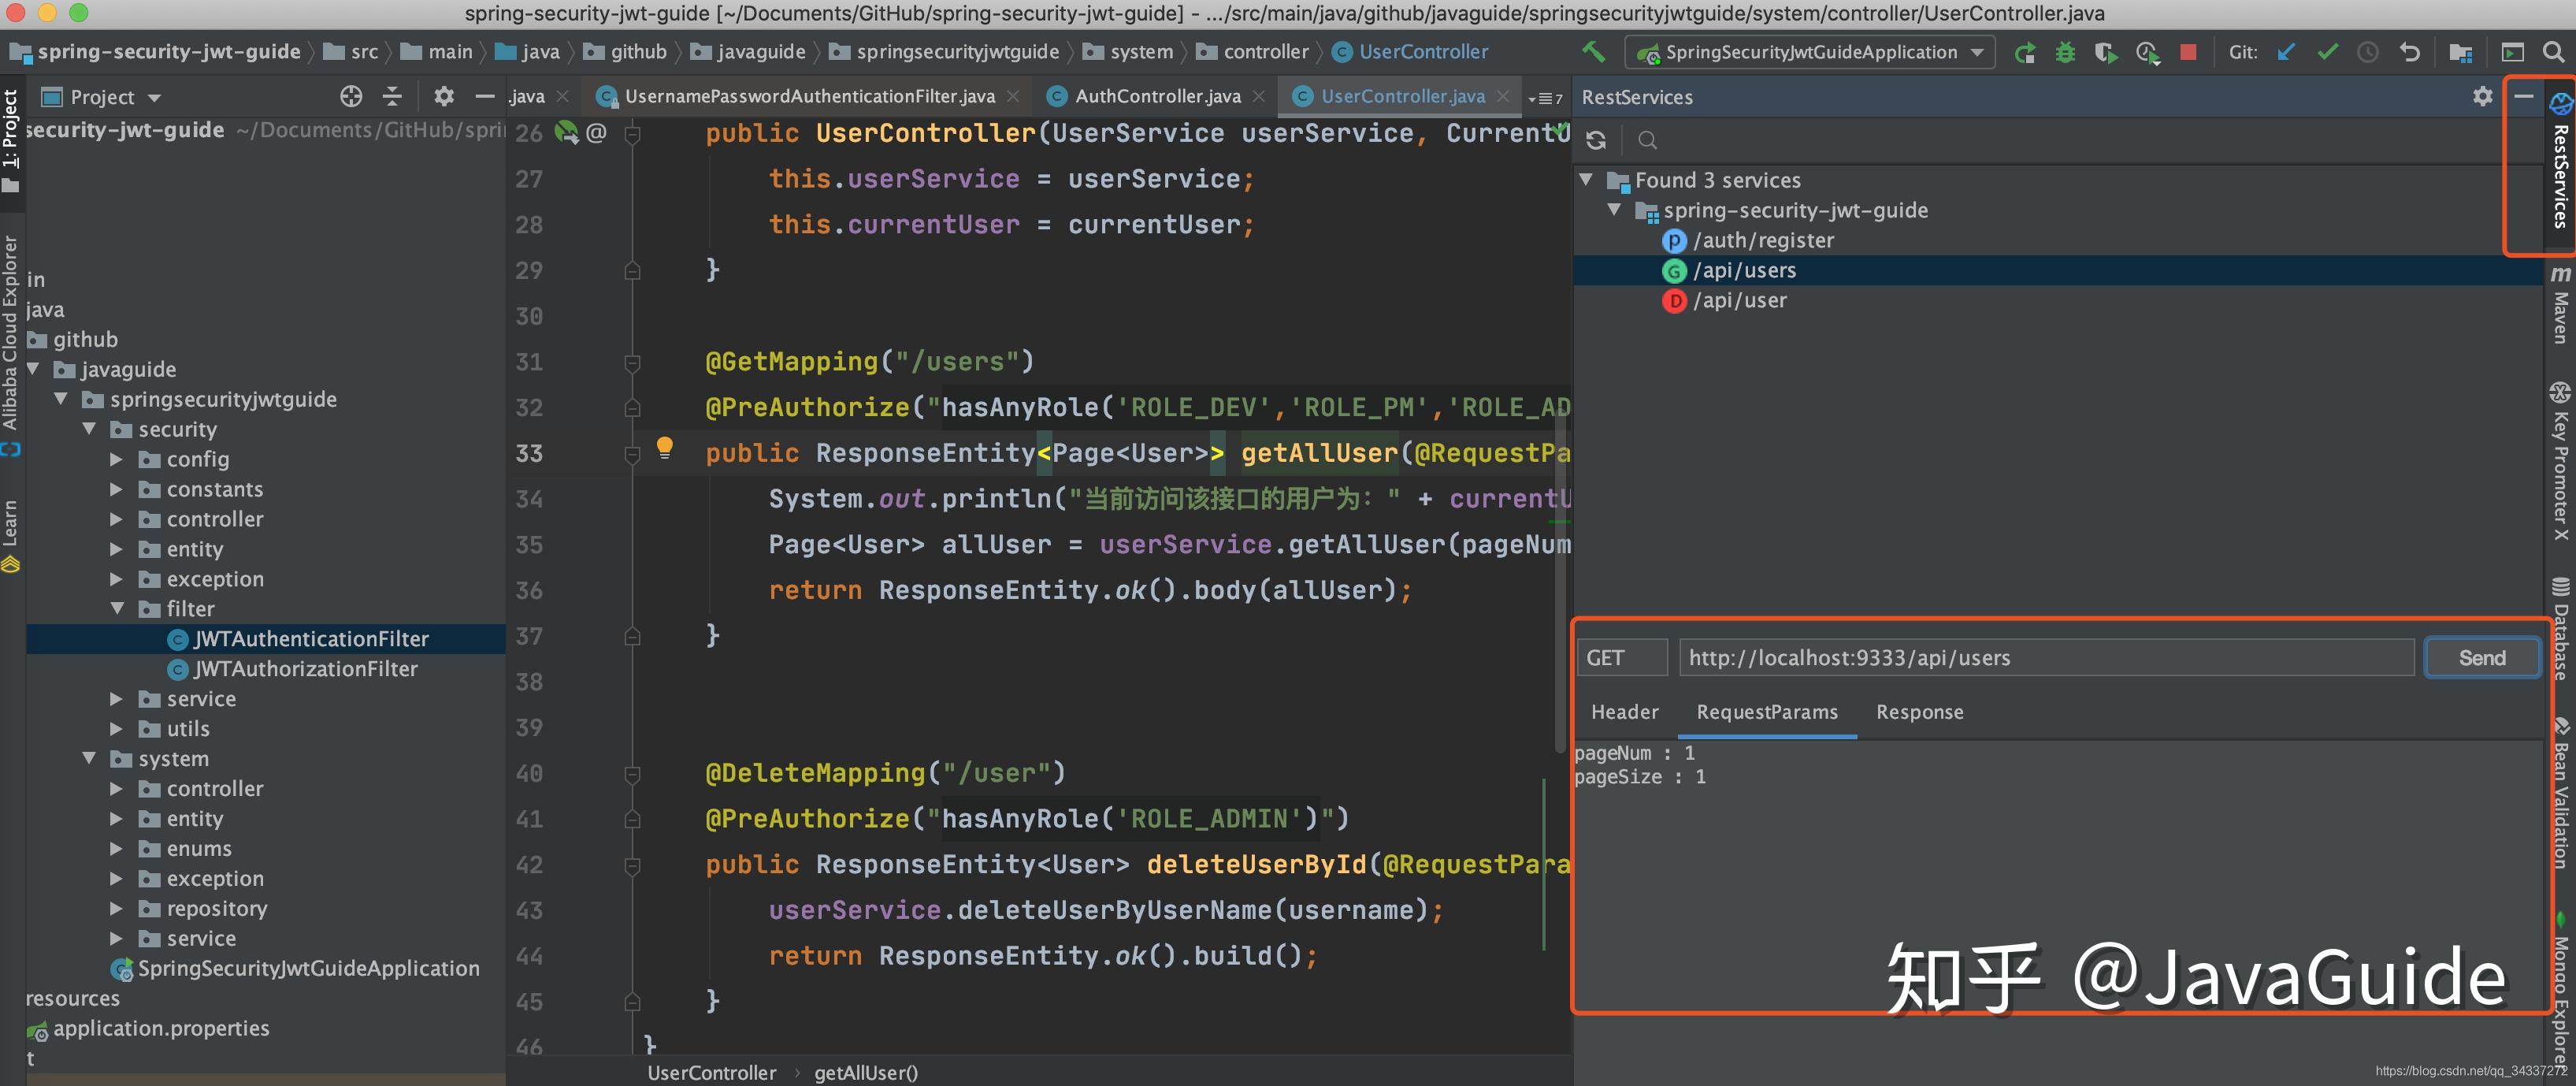
Task: Click the red Stop button icon
Action: point(2188,52)
